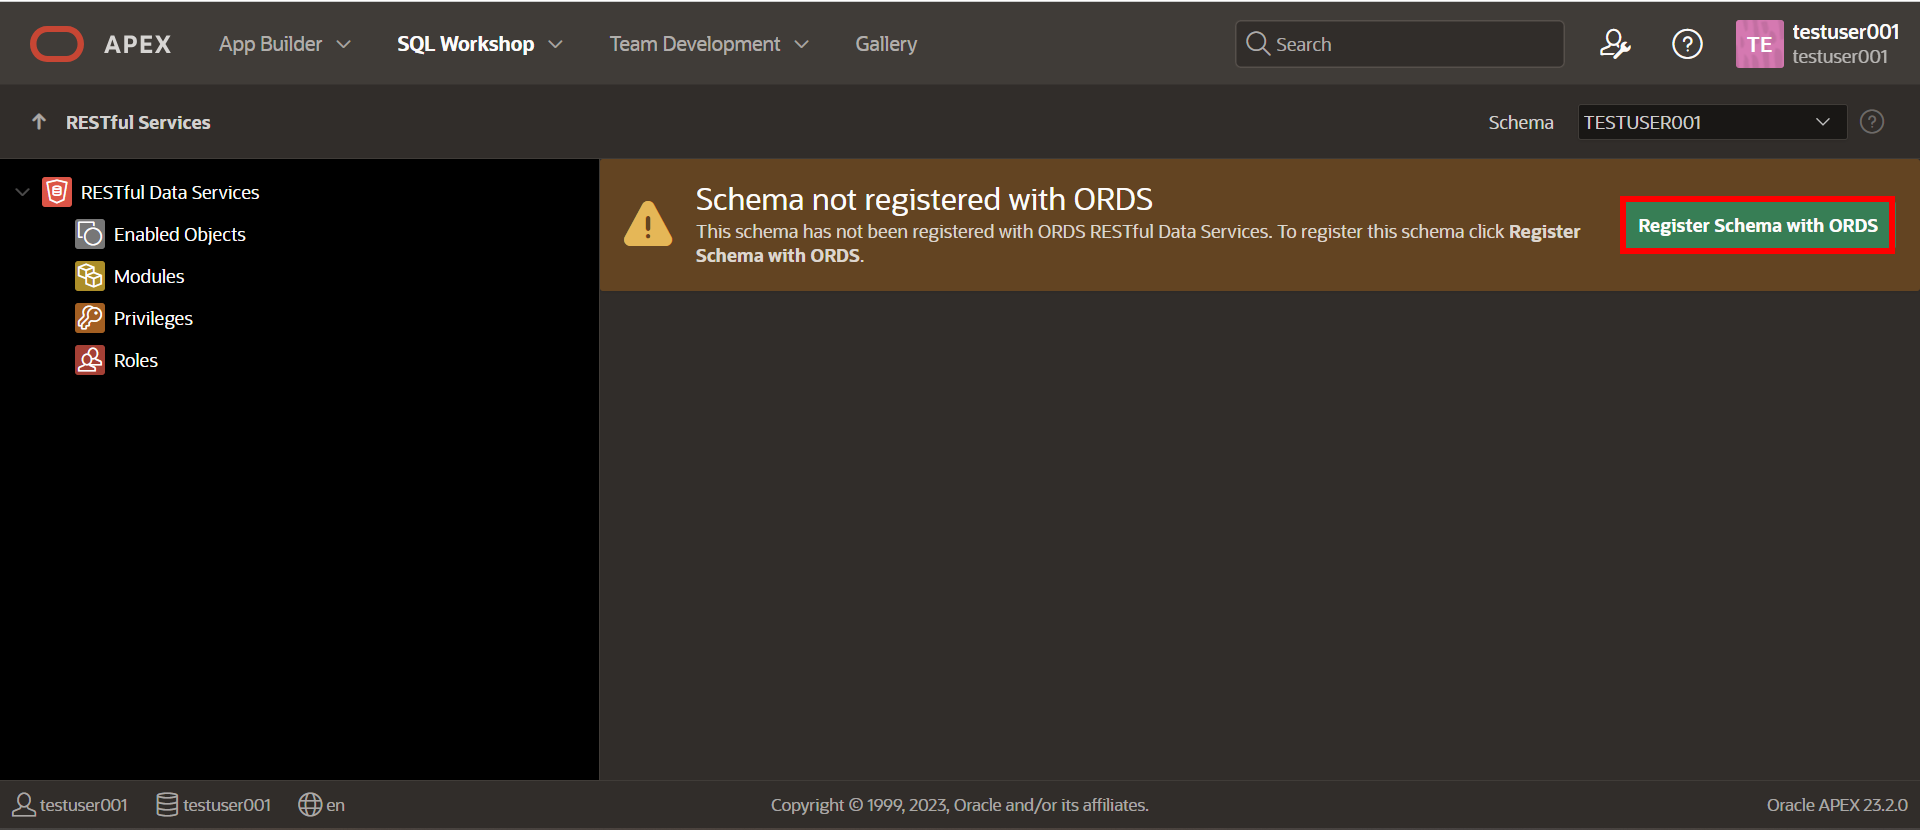The height and width of the screenshot is (831, 1920).
Task: Open the Schema TESTUSER001 dropdown
Action: 1712,122
